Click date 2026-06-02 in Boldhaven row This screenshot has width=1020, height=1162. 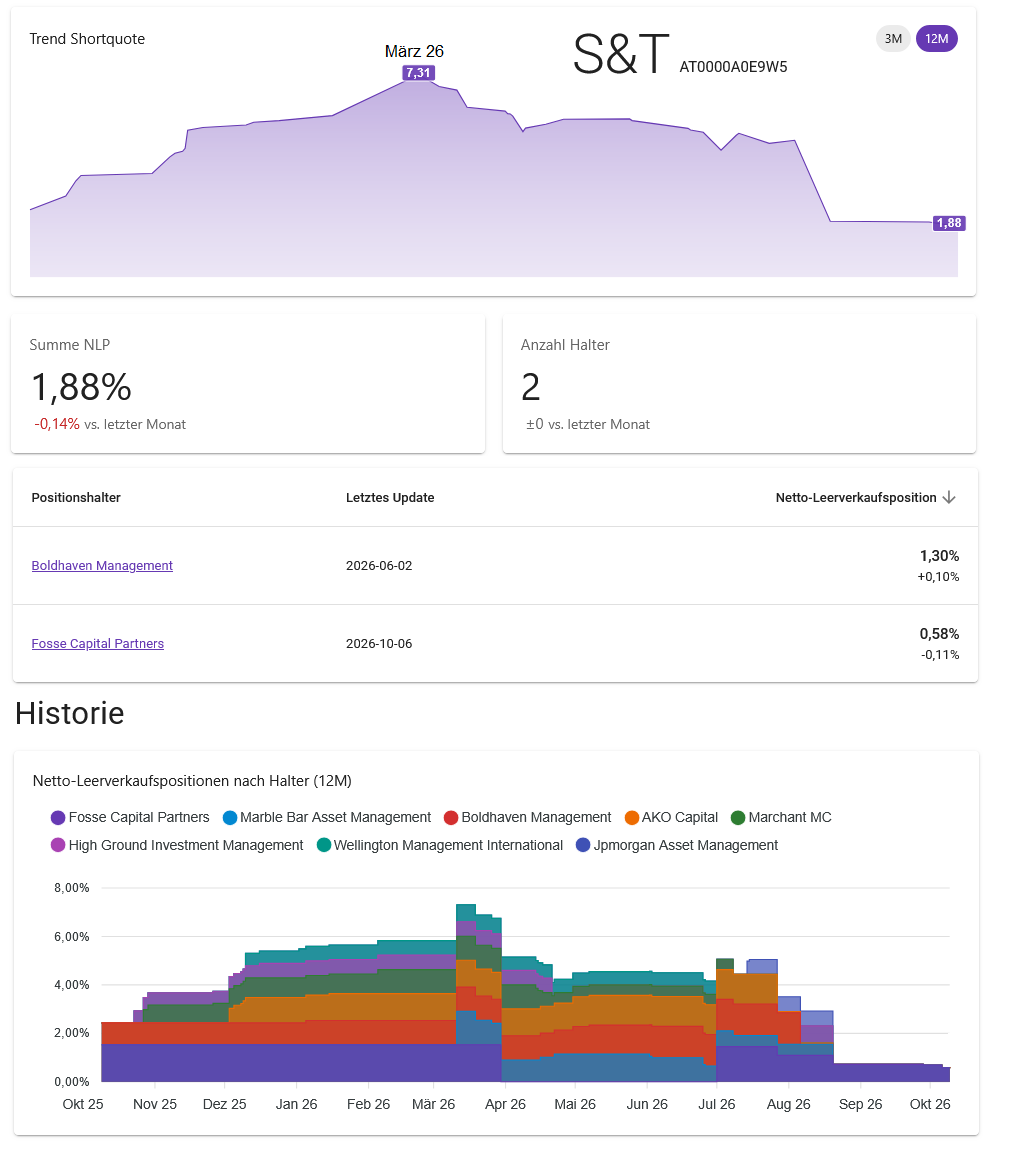[379, 565]
